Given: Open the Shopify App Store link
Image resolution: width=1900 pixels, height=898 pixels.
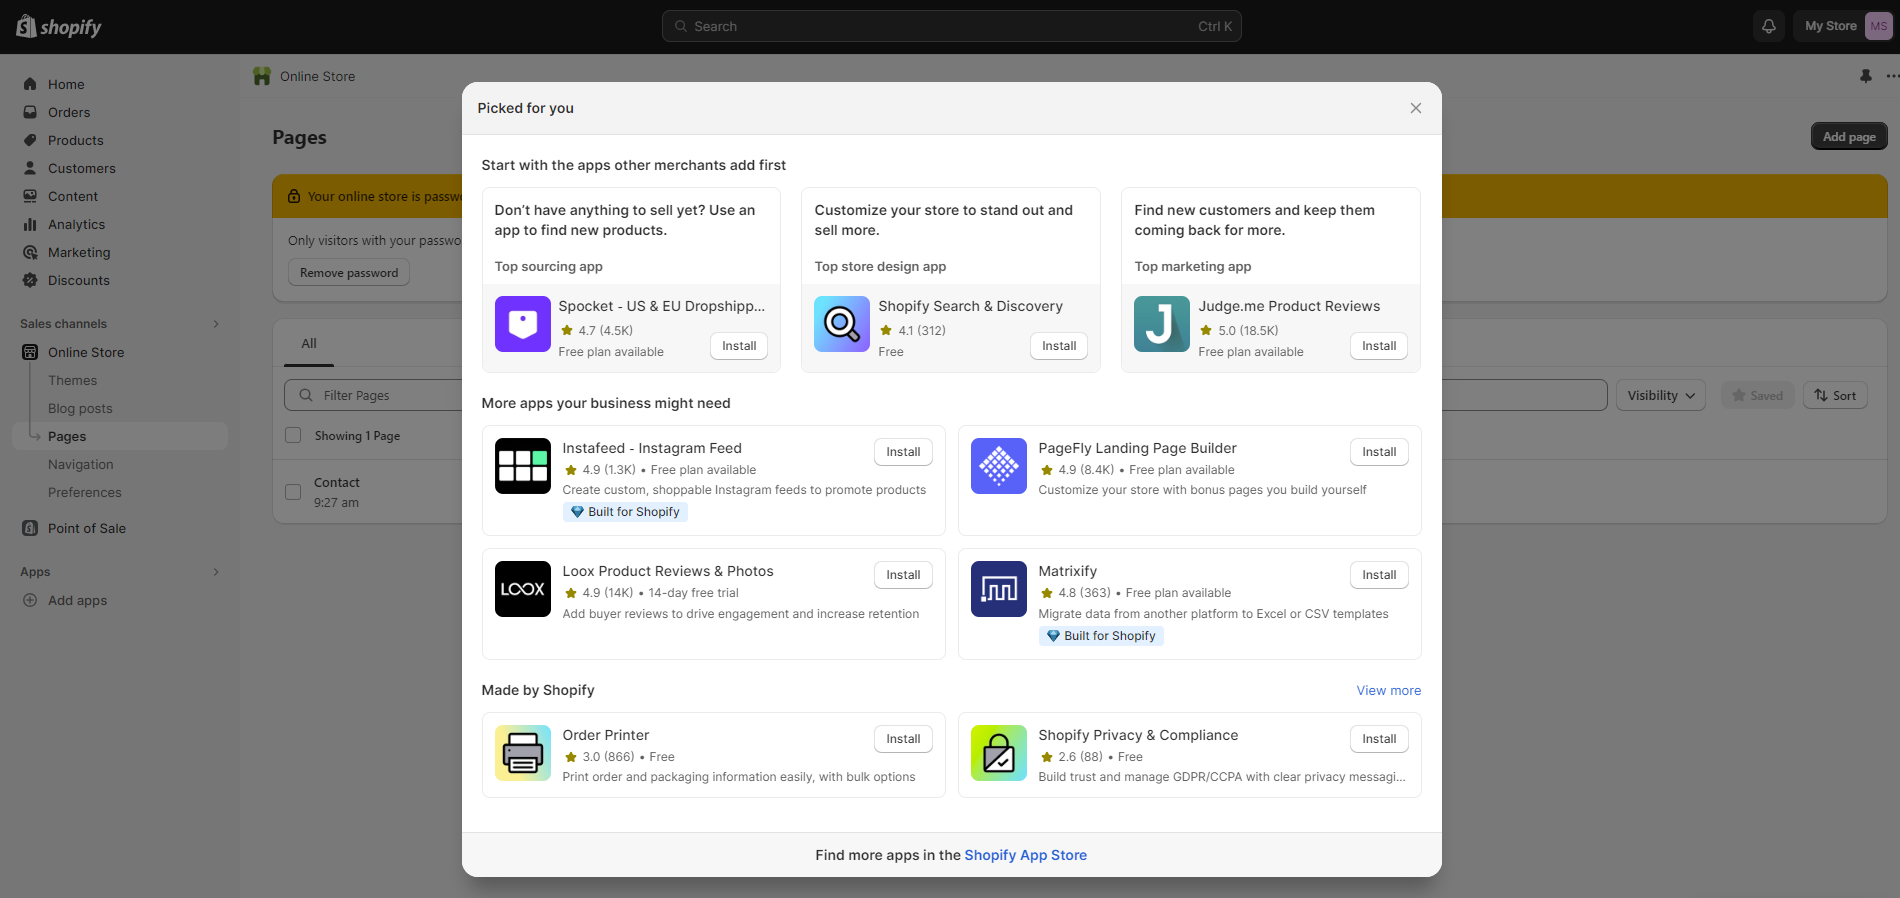Looking at the screenshot, I should 1025,855.
